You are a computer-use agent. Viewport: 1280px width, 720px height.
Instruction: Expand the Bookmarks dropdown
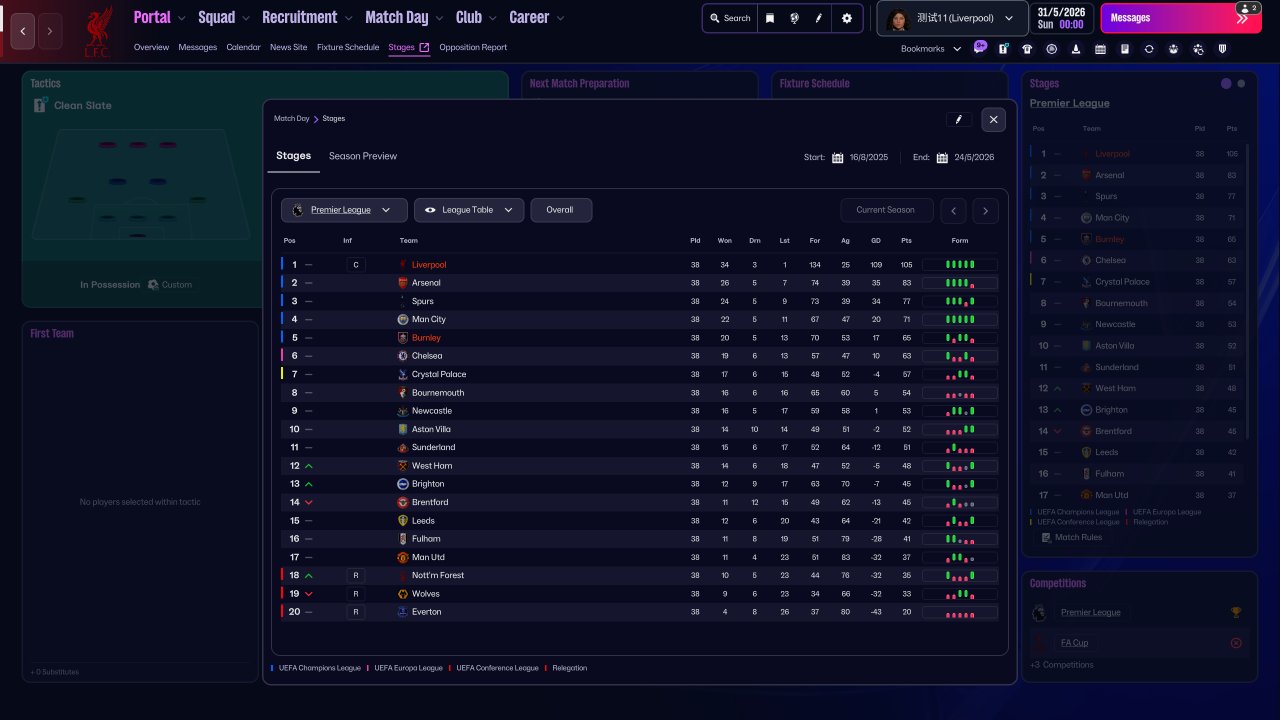[x=931, y=48]
